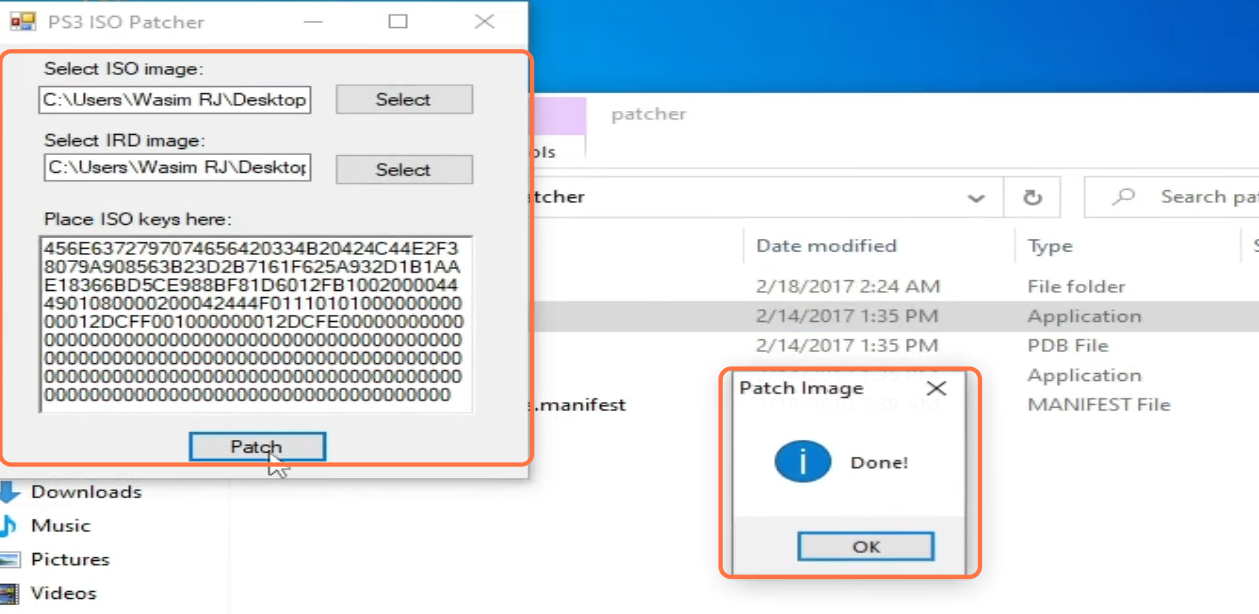Click the refresh icon in File Explorer
Viewport: 1259px width, 614px height.
(x=1032, y=197)
